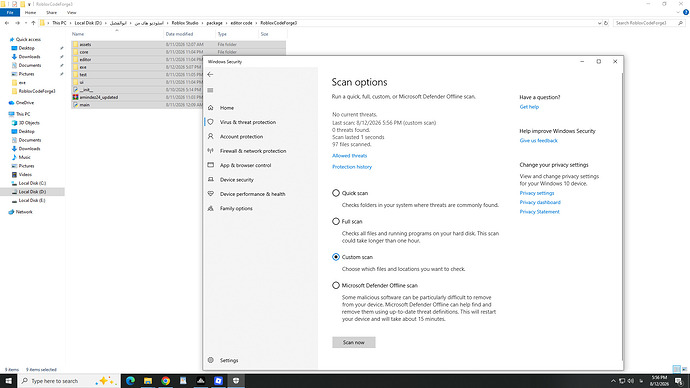Click the Virus & threat protection shield icon
The image size is (690, 388).
pos(210,122)
